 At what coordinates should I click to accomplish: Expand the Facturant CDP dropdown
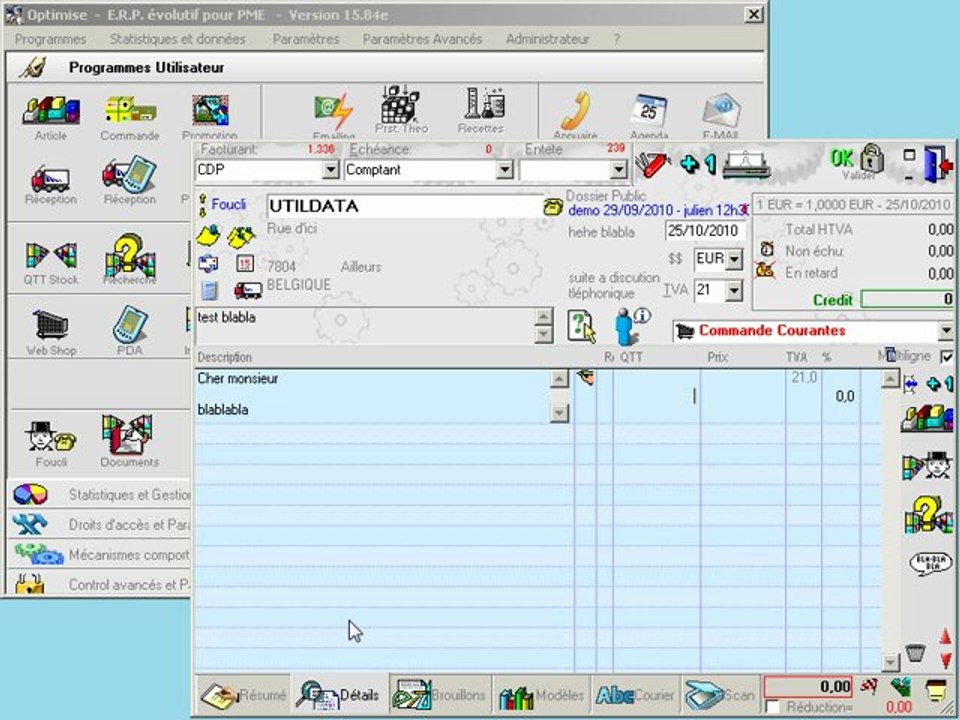click(x=330, y=170)
